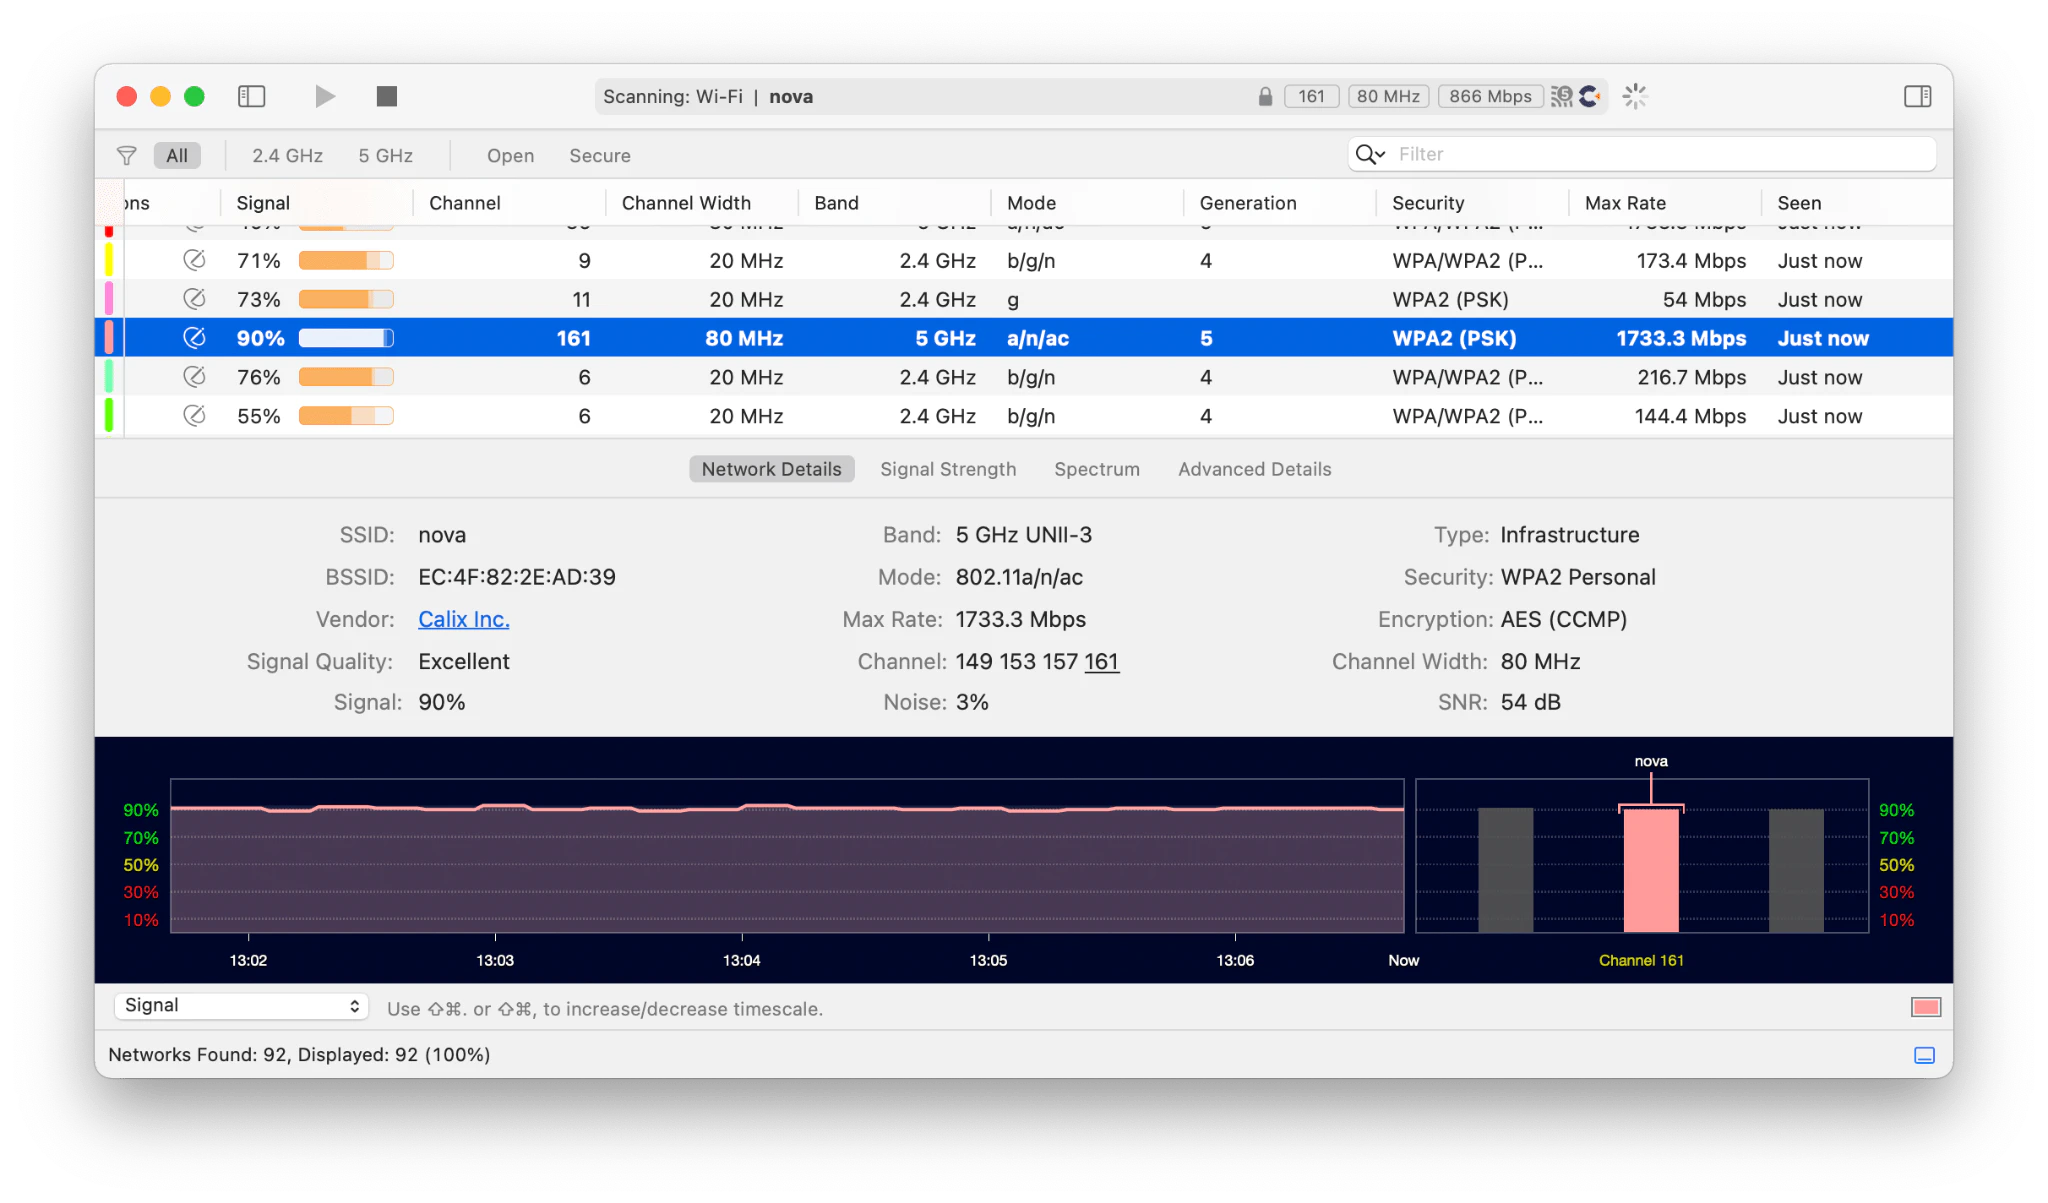Start a new scan with the play icon
The image size is (2048, 1203).
(x=324, y=96)
